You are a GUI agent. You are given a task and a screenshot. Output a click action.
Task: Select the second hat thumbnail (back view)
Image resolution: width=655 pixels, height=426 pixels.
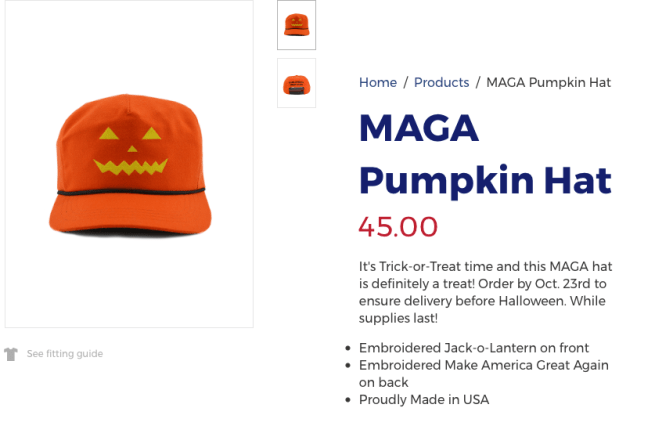click(x=296, y=83)
